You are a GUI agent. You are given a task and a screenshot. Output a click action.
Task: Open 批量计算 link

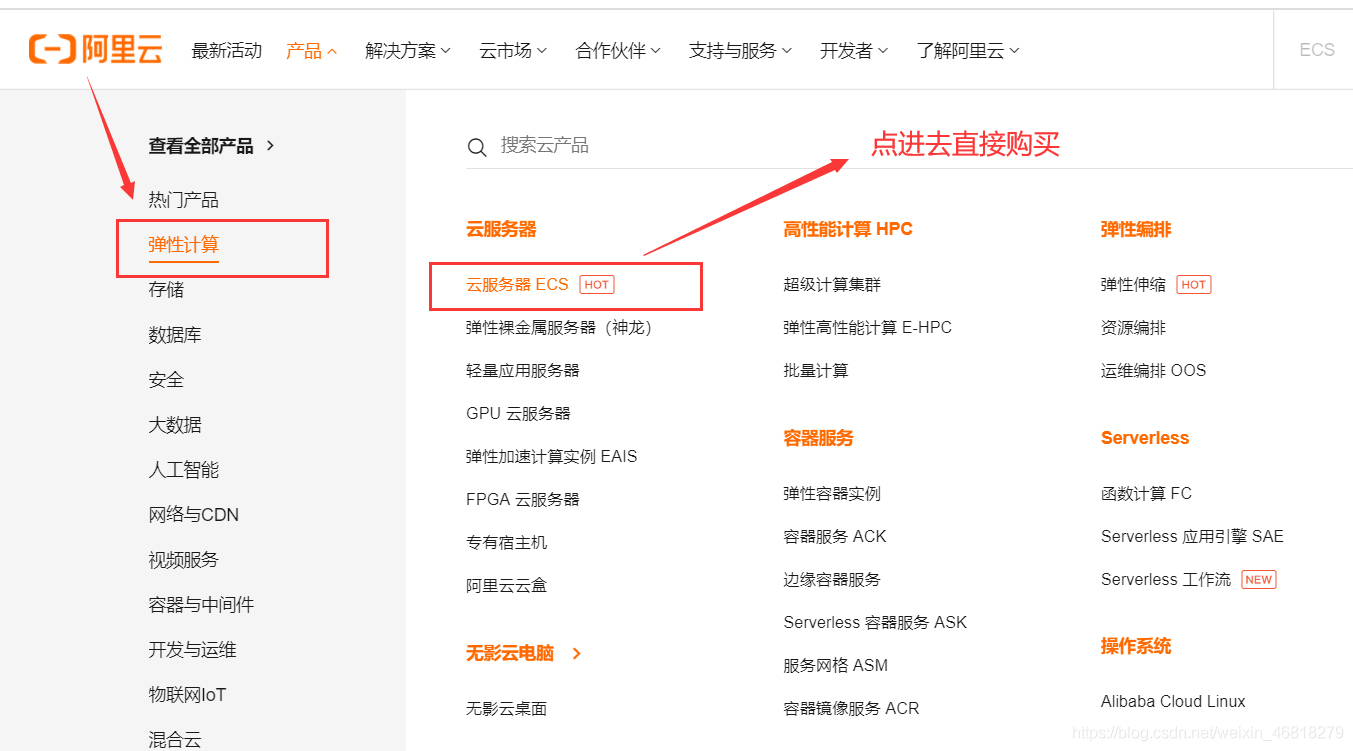(816, 371)
